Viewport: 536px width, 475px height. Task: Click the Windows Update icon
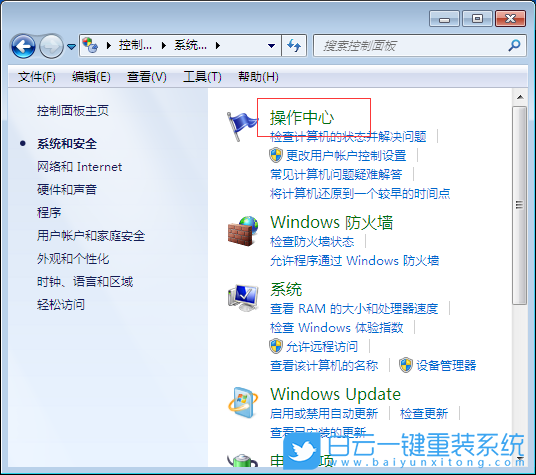click(x=243, y=403)
